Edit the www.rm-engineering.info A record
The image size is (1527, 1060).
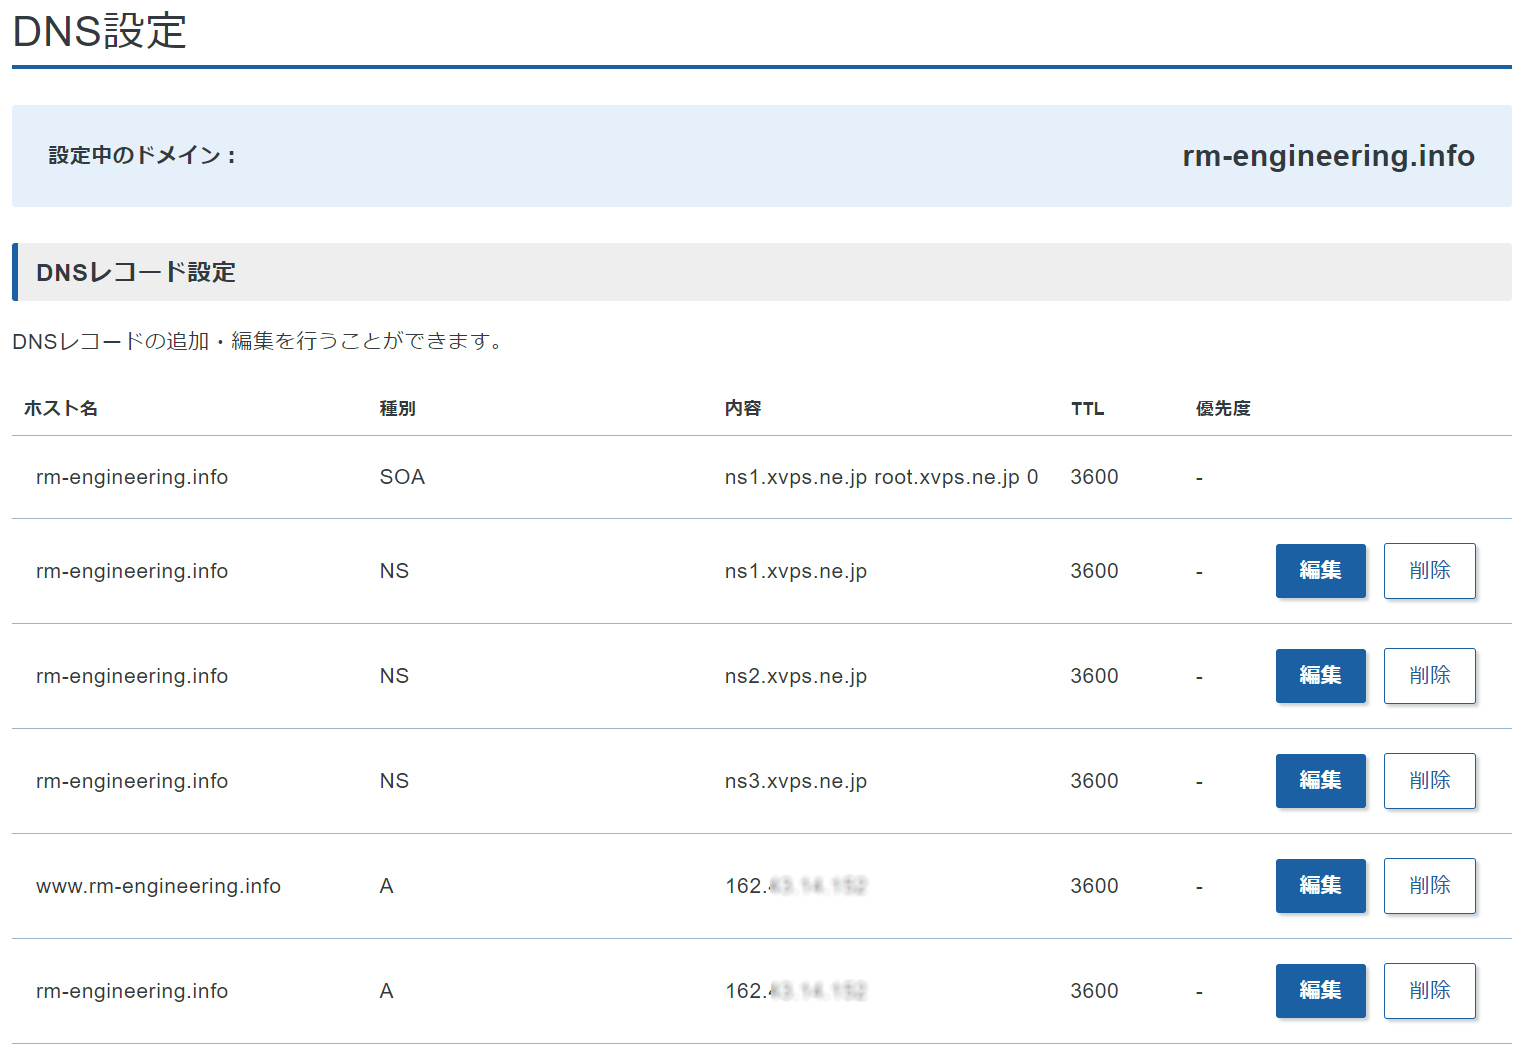coord(1320,886)
